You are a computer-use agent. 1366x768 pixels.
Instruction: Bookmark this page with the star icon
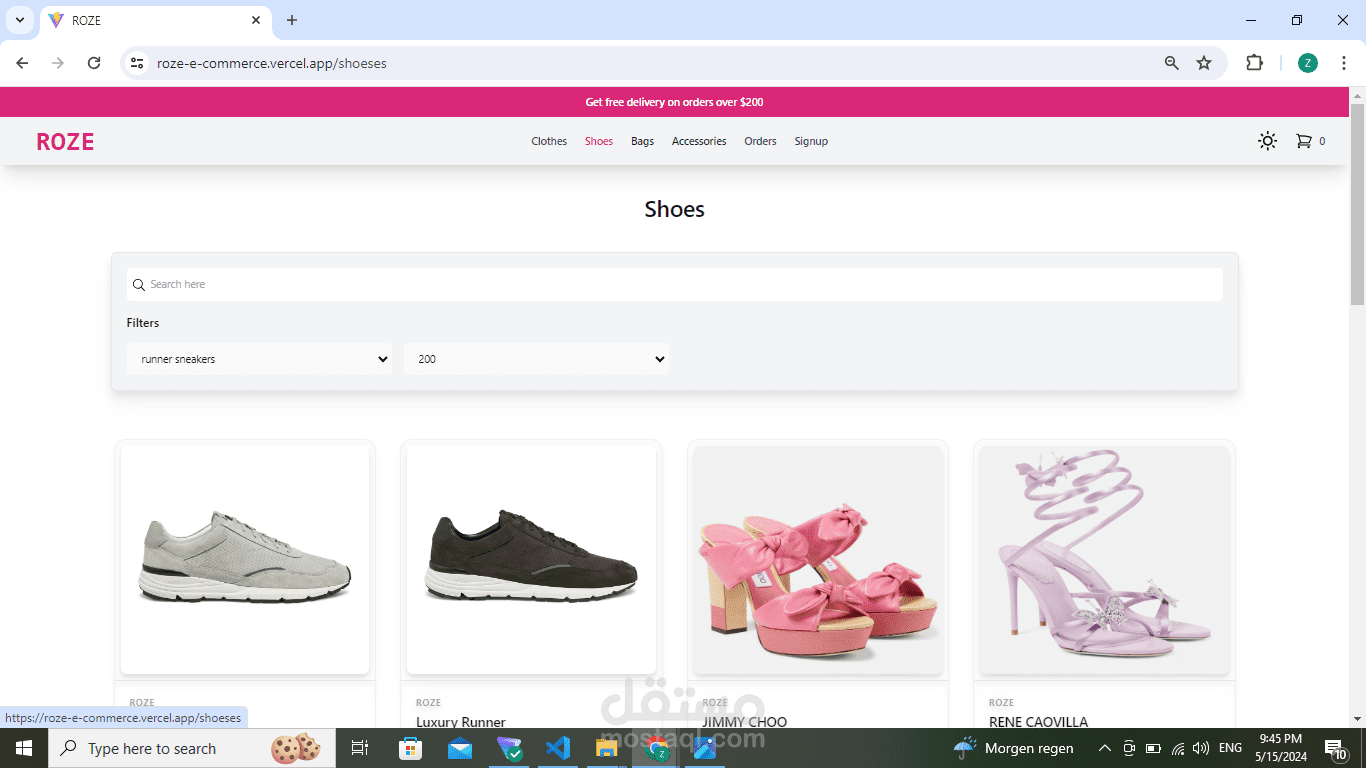(1204, 63)
